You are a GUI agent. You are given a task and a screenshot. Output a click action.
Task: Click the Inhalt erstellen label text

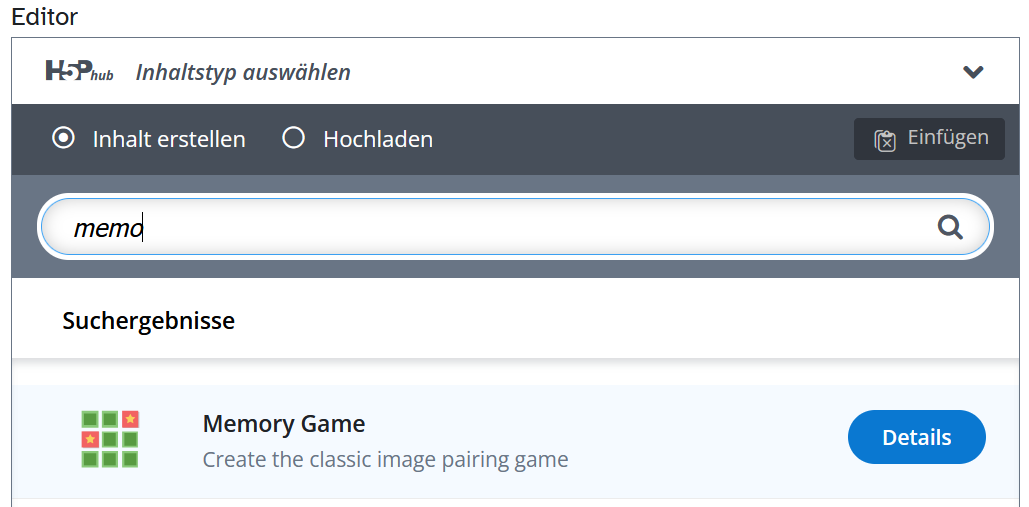[169, 139]
